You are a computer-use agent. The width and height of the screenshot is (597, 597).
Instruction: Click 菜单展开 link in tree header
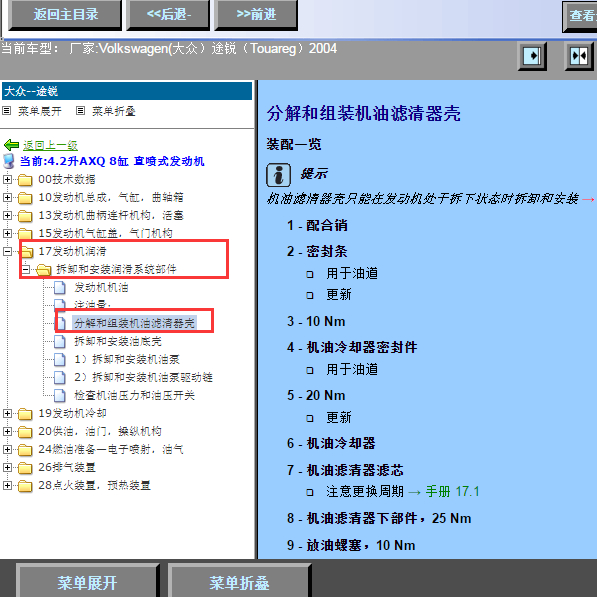click(40, 111)
